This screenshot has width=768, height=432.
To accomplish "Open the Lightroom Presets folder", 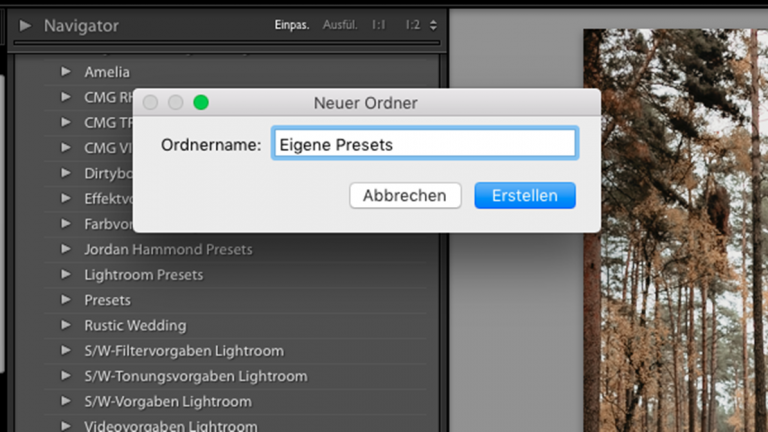I will [x=66, y=275].
